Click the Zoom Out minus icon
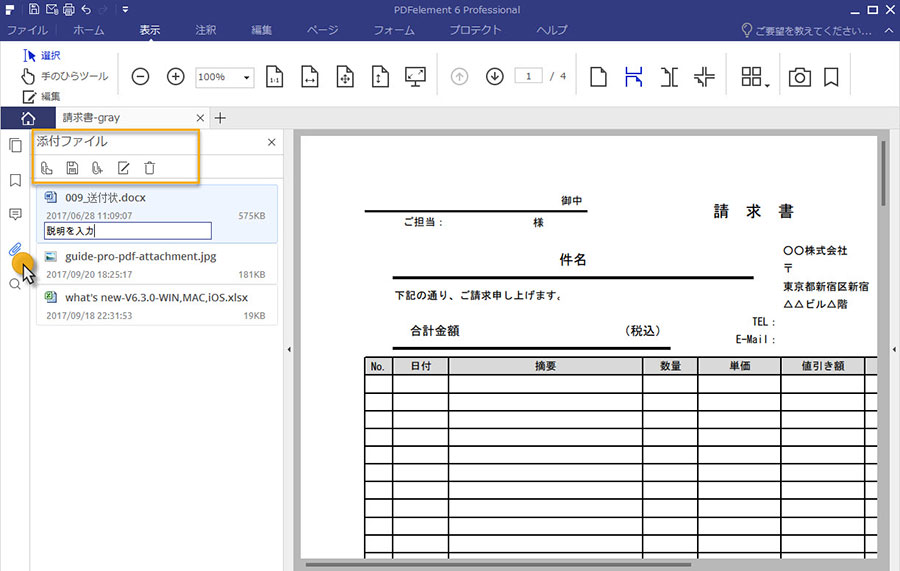This screenshot has width=900, height=571. point(140,76)
